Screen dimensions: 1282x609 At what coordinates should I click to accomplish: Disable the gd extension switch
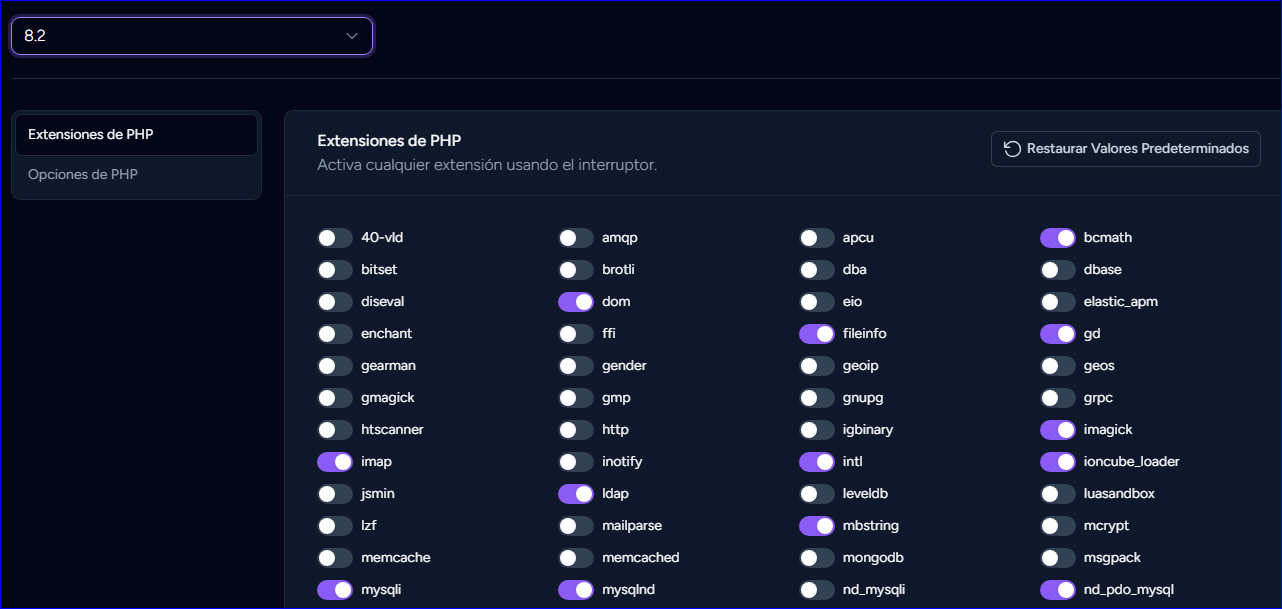tap(1057, 334)
